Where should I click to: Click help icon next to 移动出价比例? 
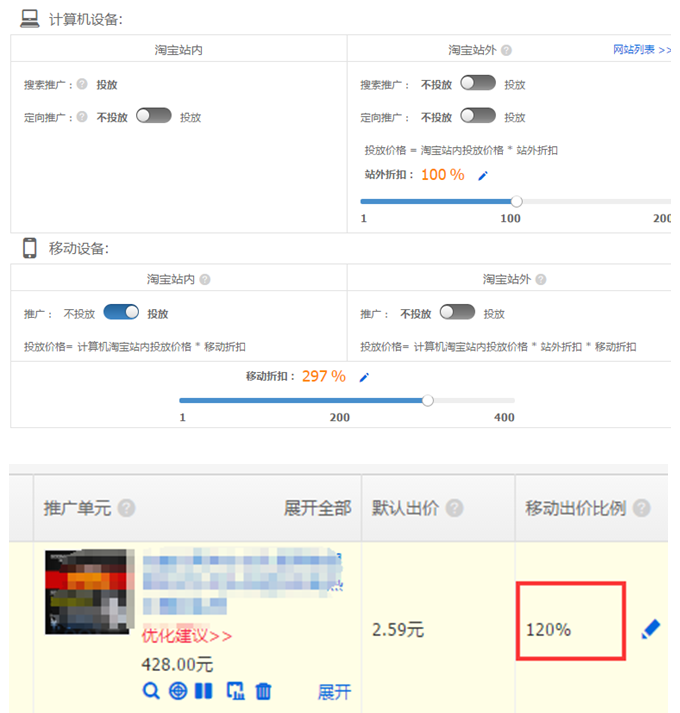click(x=642, y=508)
